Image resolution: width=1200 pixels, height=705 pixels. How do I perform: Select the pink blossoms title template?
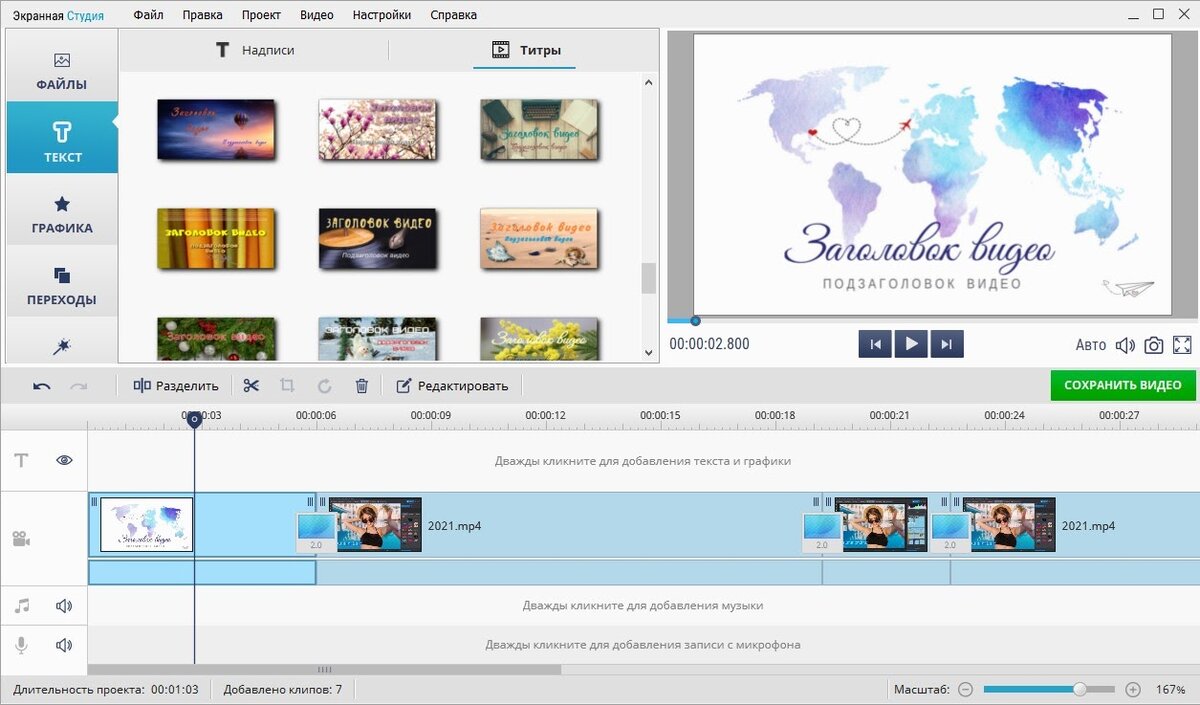(x=377, y=128)
